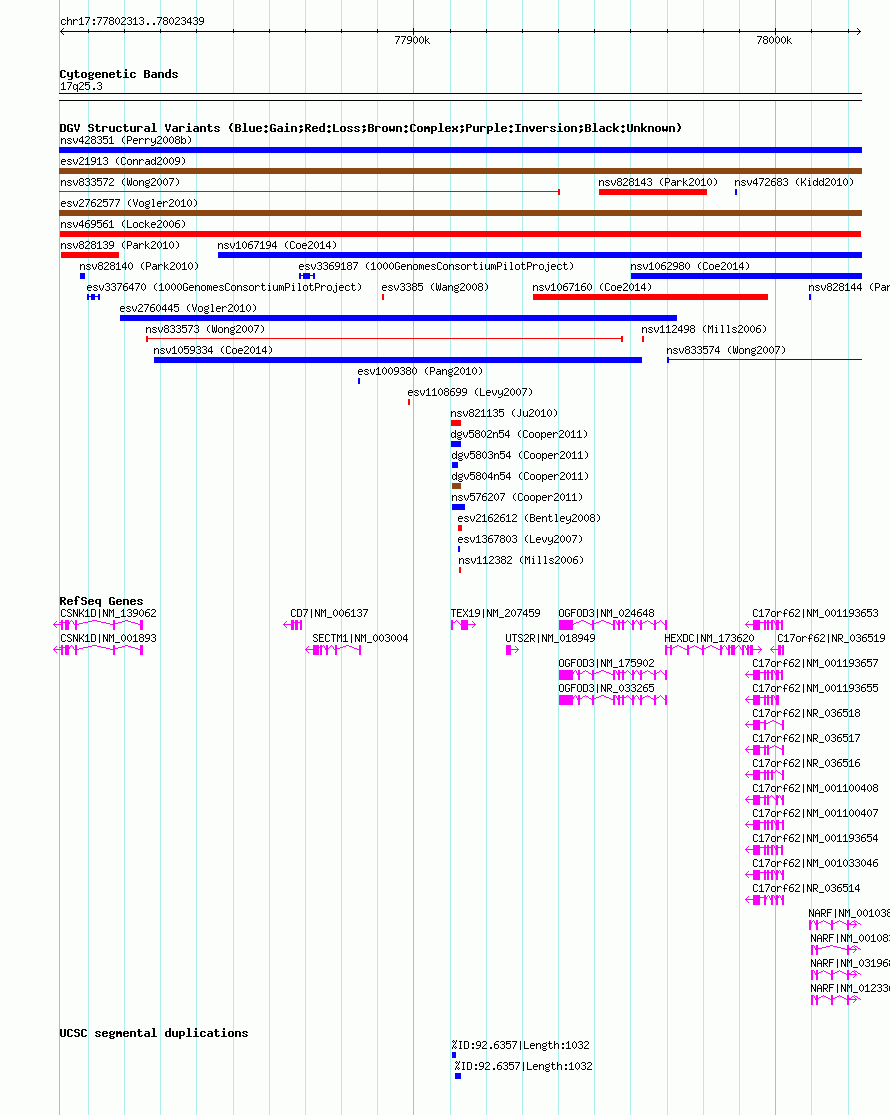Viewport: 890px width, 1115px height.
Task: Open dgv5803n54 (Cooper2011) label
Action: click(520, 455)
